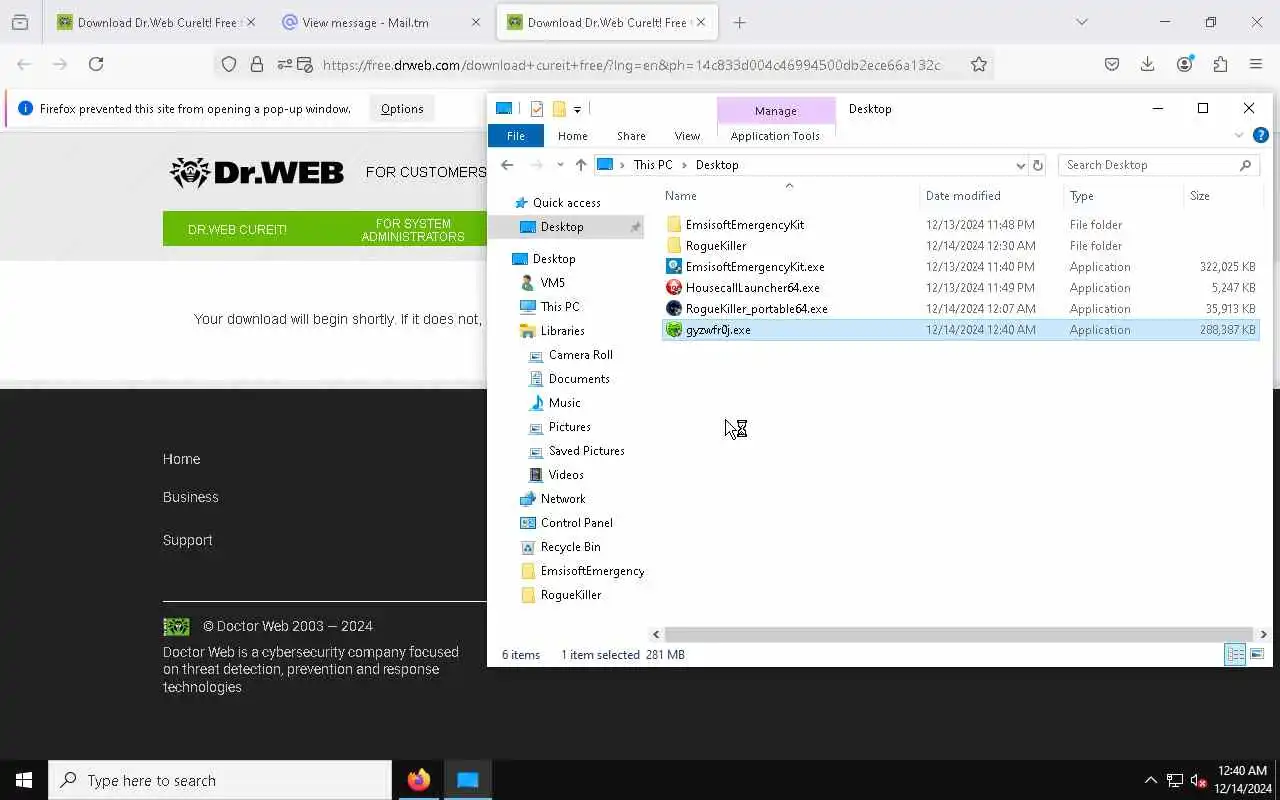Click the tracking protection shield icon

(x=229, y=64)
